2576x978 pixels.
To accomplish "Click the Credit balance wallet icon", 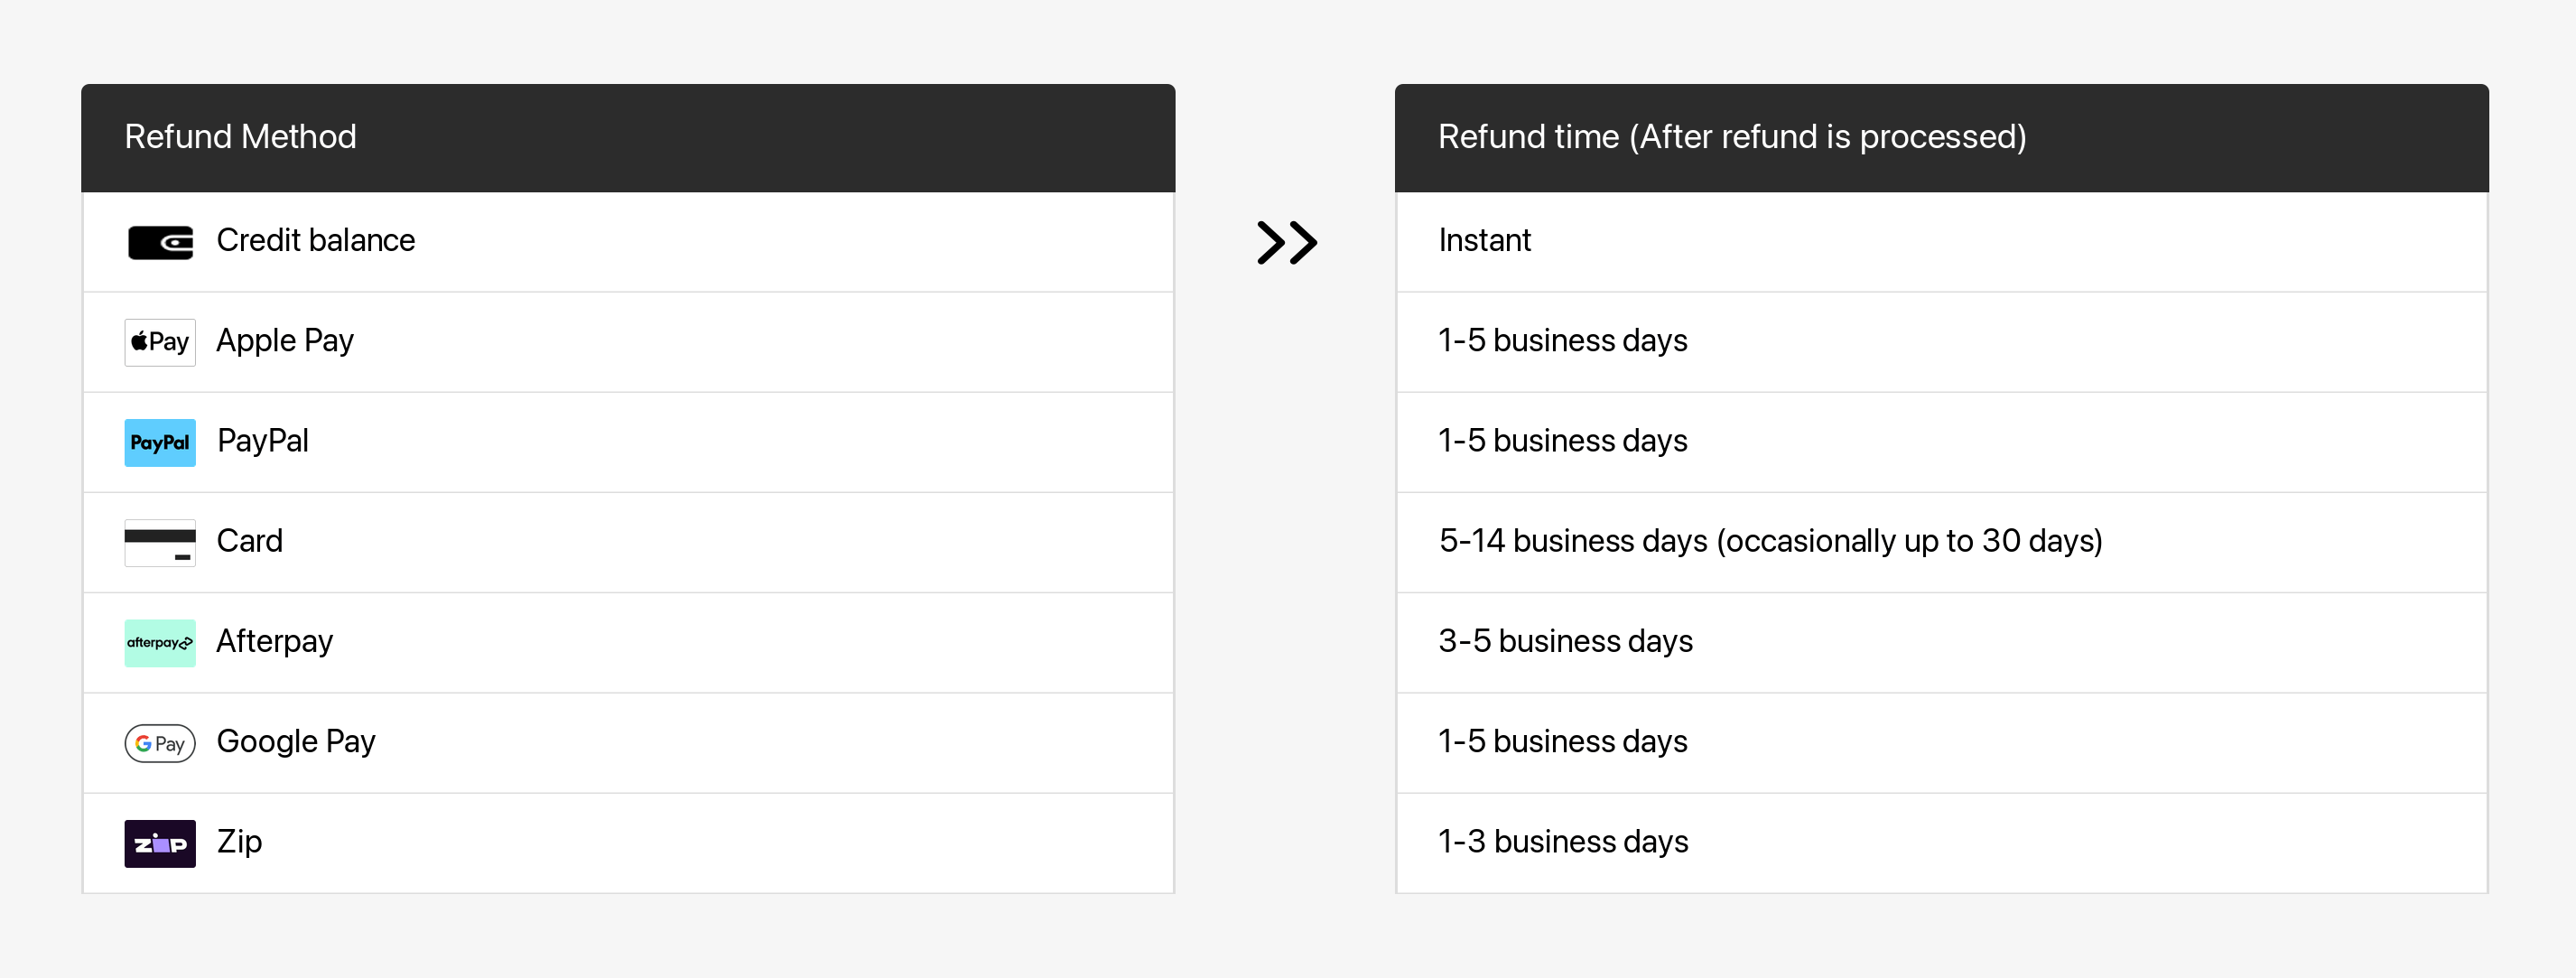I will coord(160,242).
